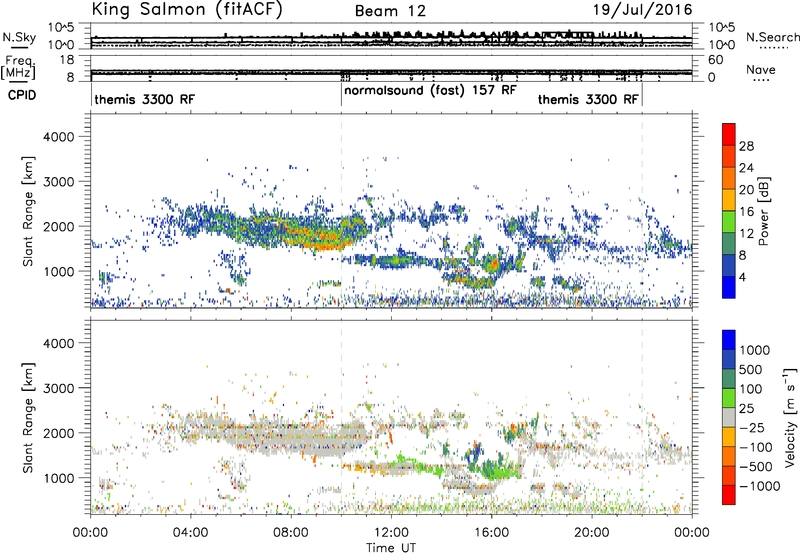Click the bright green 25–100 Velocity colorbar segment

coord(729,398)
